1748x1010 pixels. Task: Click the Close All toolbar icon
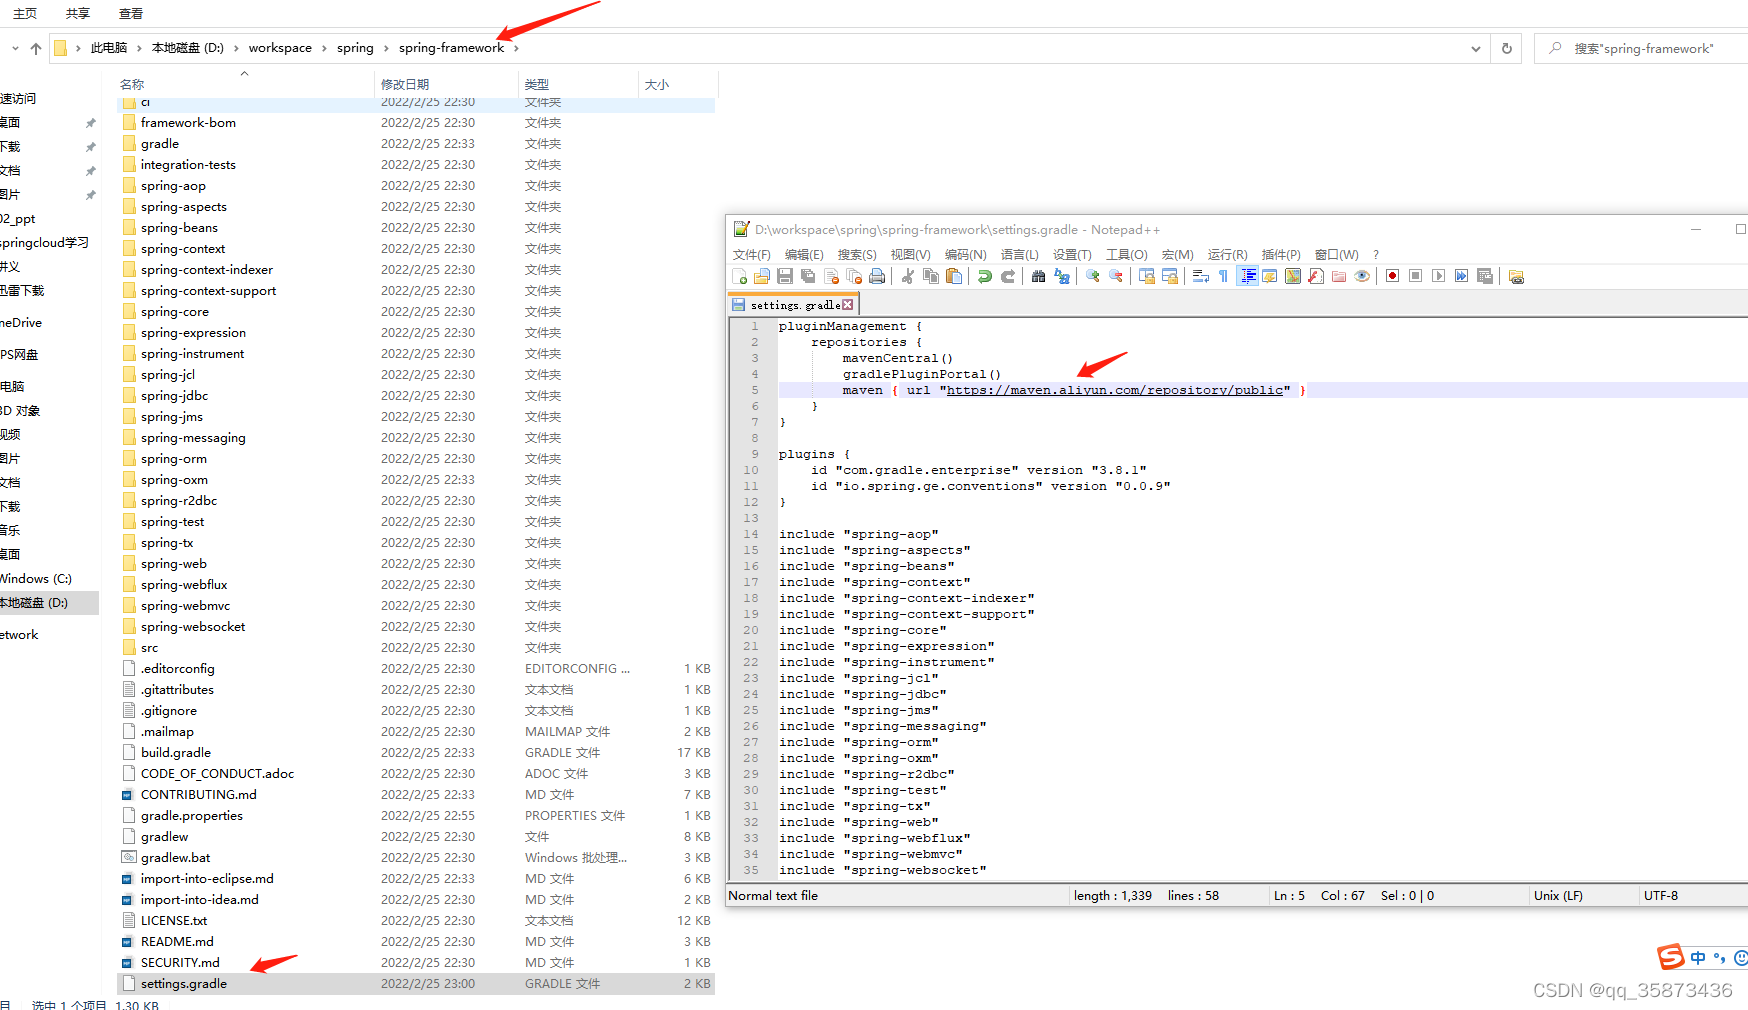tap(854, 277)
